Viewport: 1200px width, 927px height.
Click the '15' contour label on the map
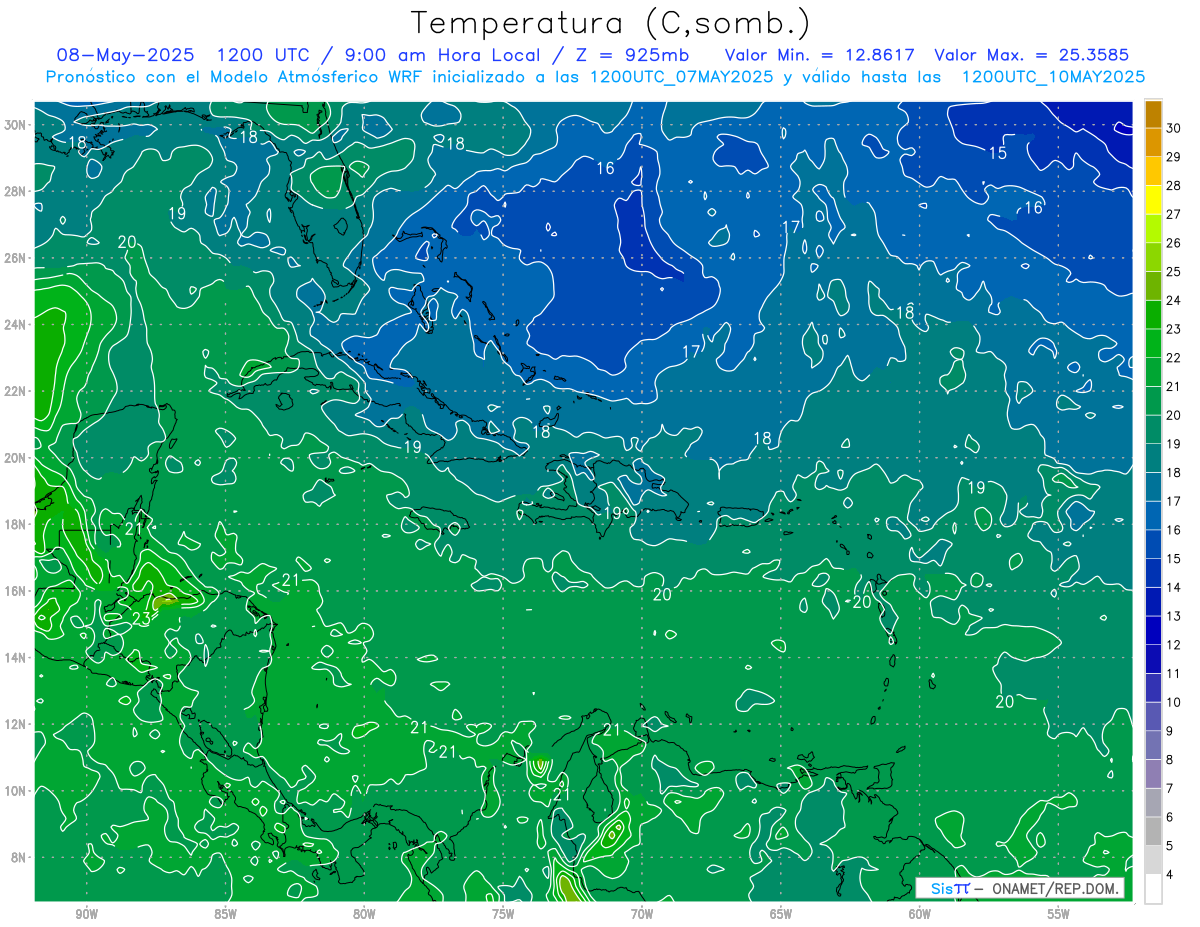(998, 153)
